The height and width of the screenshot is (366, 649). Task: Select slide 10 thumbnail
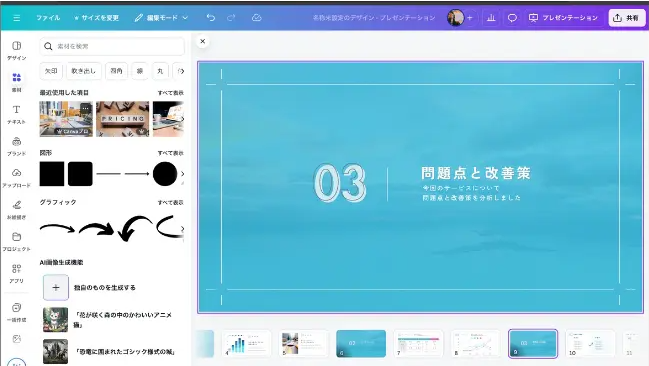tap(590, 344)
